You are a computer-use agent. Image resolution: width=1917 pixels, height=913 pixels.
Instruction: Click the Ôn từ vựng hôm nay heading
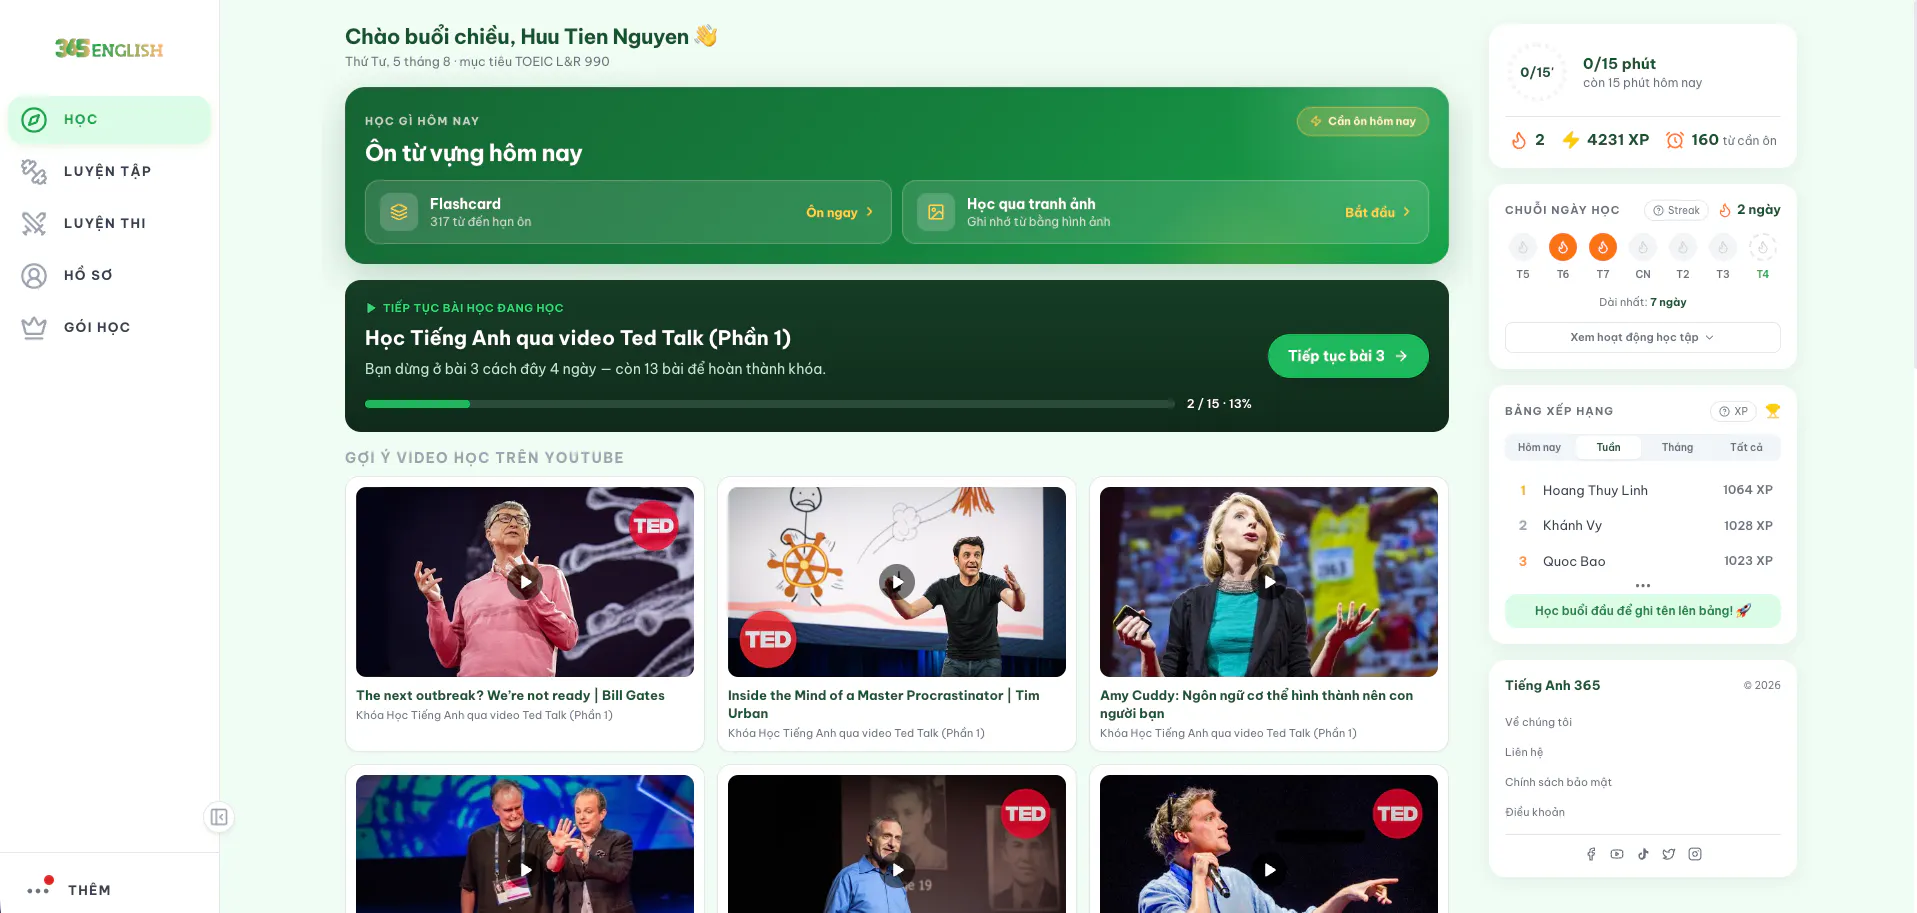pyautogui.click(x=473, y=153)
